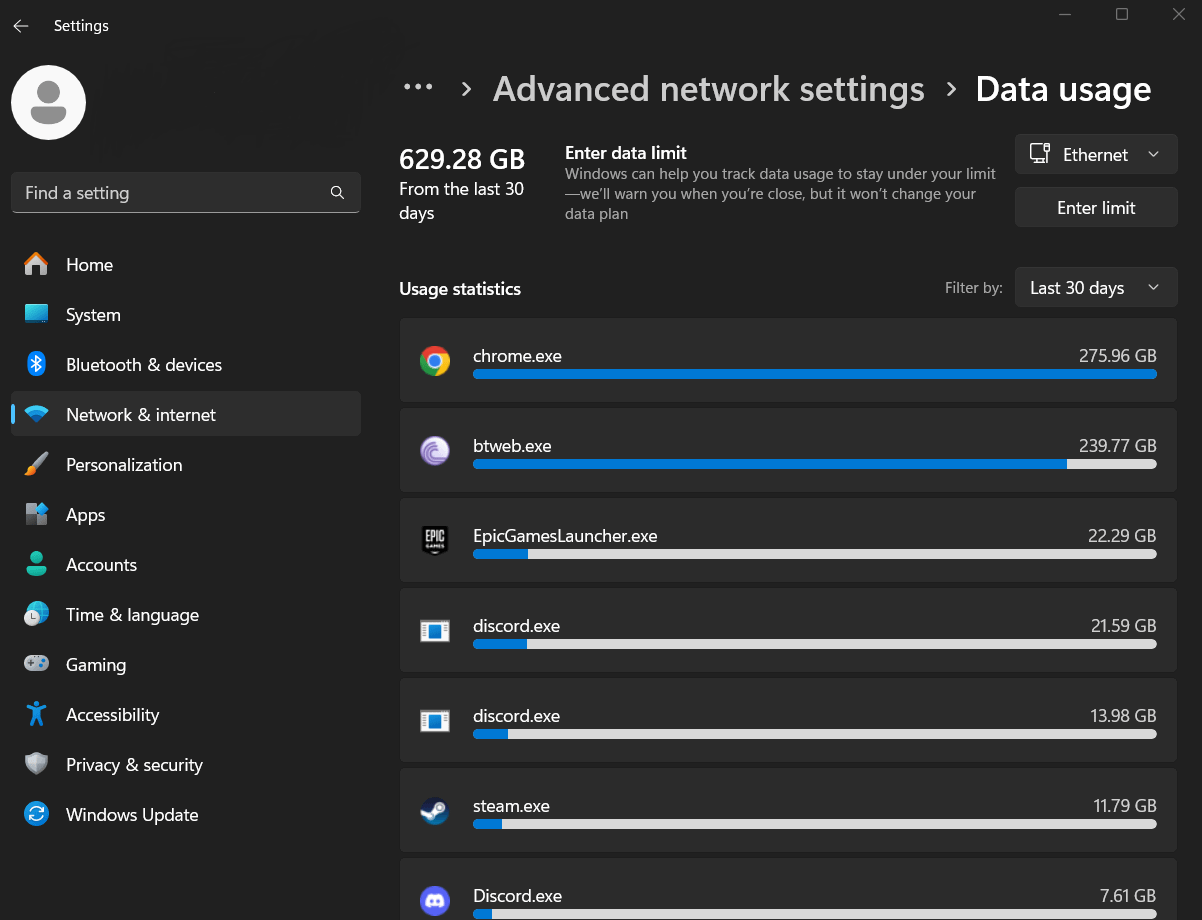1202x920 pixels.
Task: Open the Ethernet network dropdown
Action: [1096, 155]
